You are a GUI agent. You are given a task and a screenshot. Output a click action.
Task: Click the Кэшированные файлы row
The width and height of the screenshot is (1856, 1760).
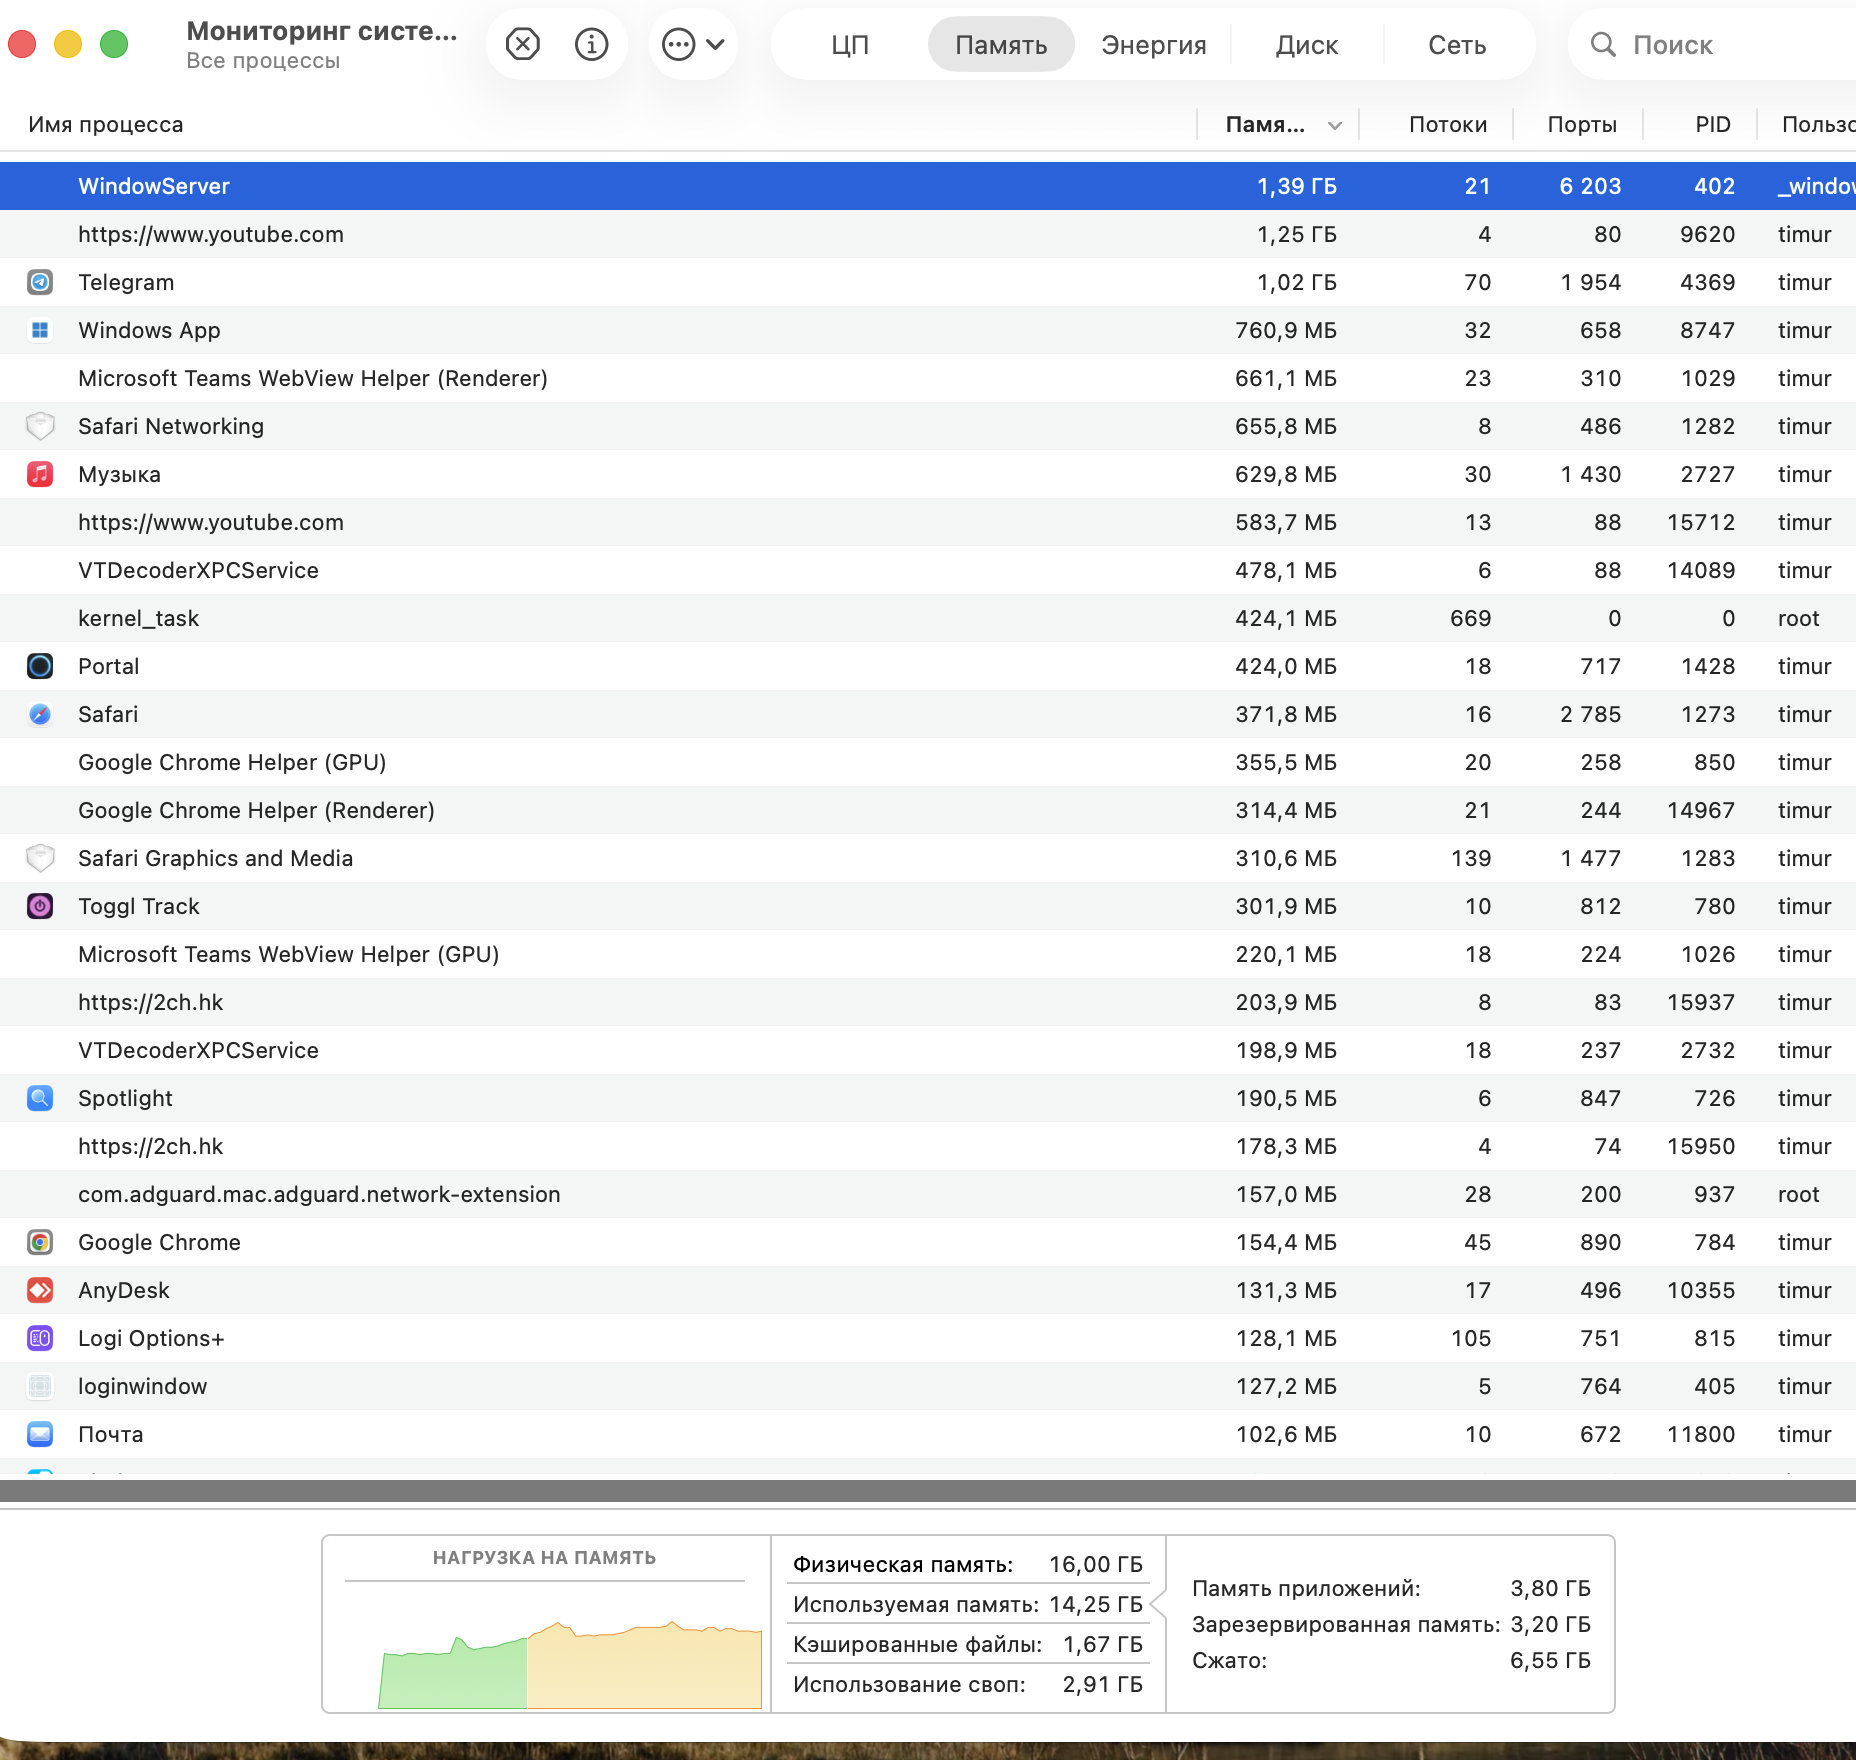pos(967,1644)
